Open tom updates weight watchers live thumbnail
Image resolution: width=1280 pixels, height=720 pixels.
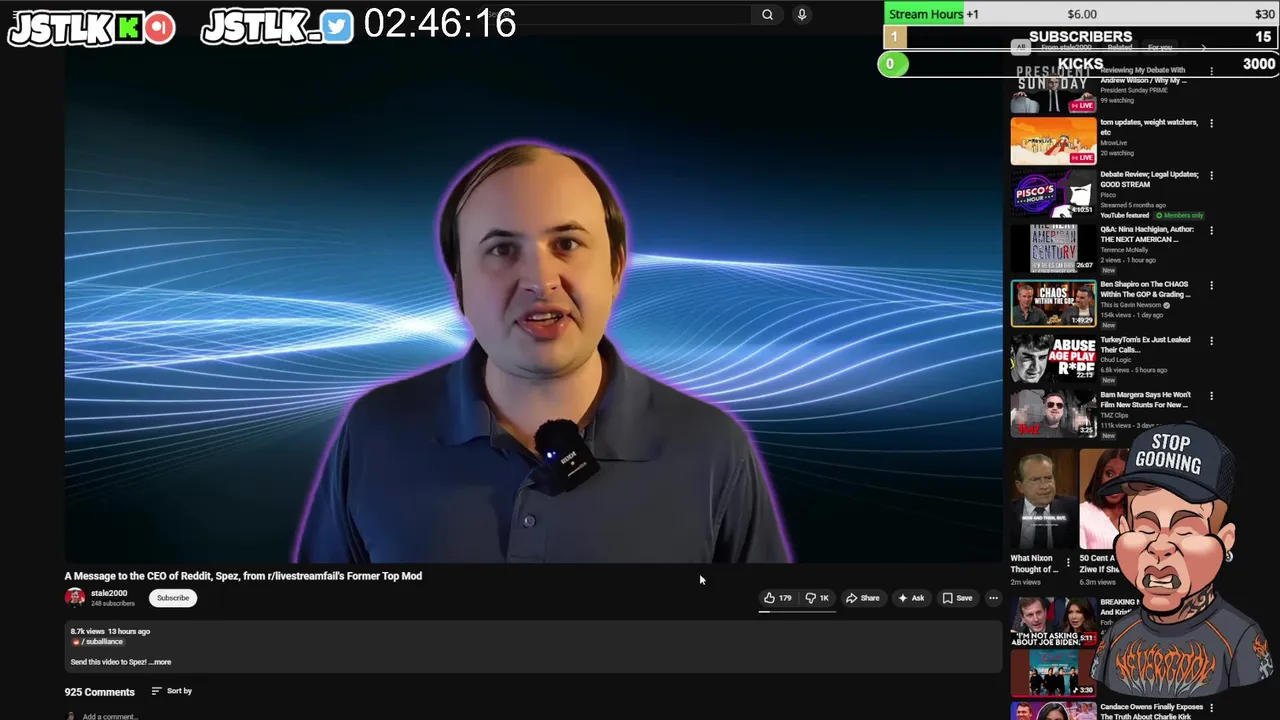pyautogui.click(x=1053, y=141)
